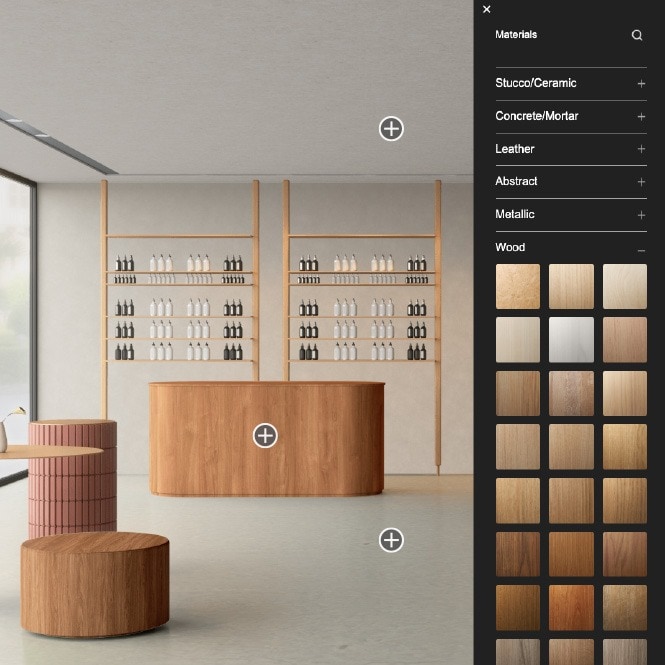Click the plus hotspot on the wall
Image resolution: width=665 pixels, height=665 pixels.
point(391,129)
